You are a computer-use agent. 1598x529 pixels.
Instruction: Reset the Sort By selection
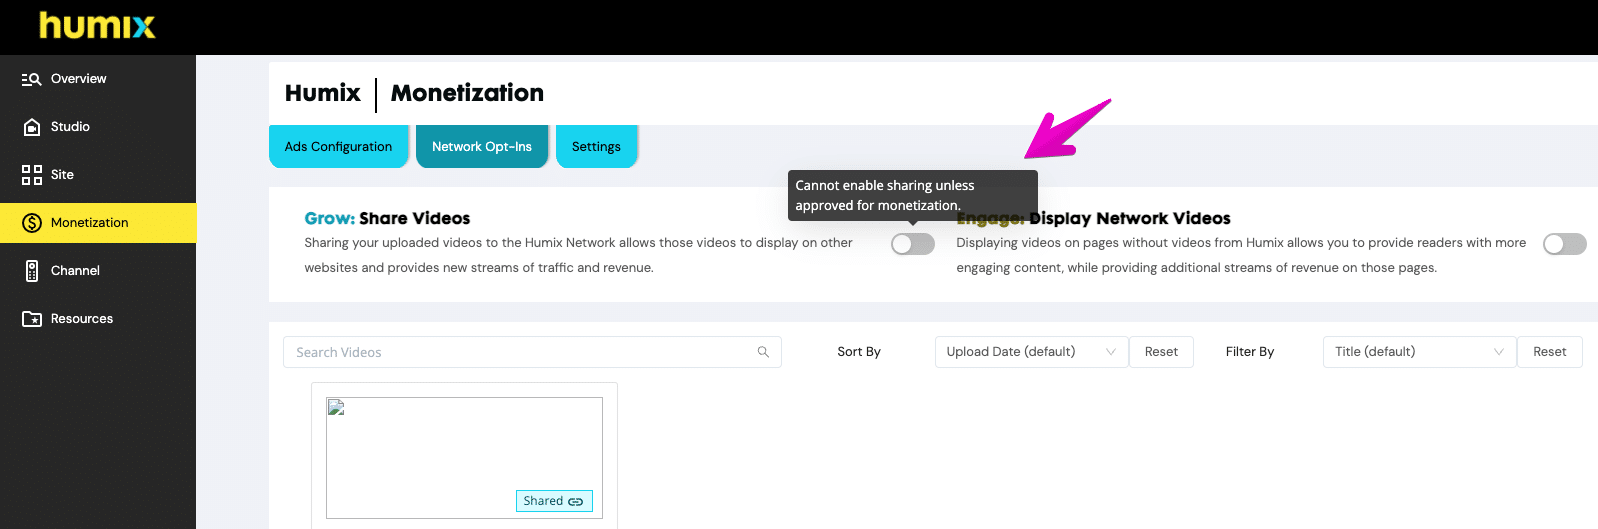[x=1161, y=352]
